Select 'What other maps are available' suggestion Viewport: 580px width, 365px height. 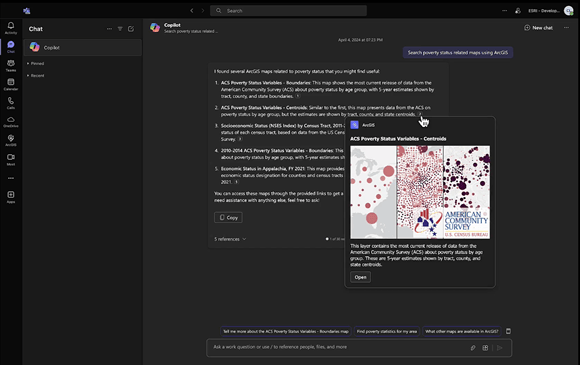coord(462,331)
